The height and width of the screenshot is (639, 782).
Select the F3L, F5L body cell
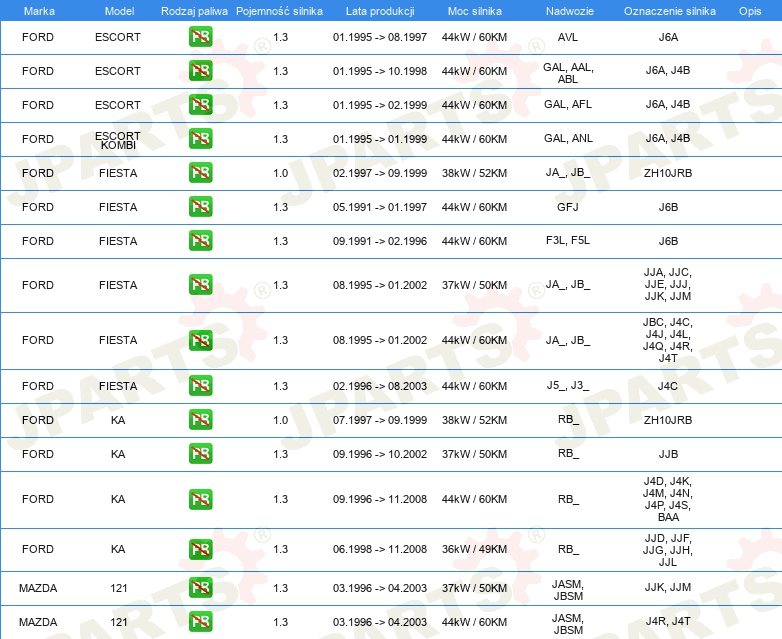coord(568,240)
